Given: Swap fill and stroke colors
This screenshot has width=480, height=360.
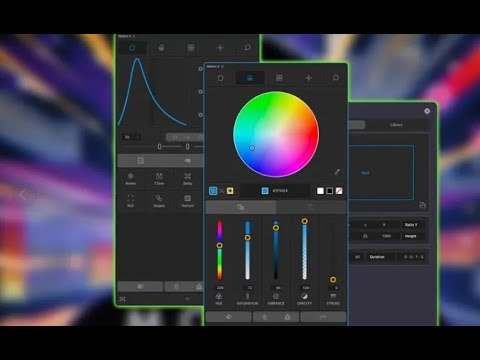Looking at the screenshot, I should click(x=222, y=191).
